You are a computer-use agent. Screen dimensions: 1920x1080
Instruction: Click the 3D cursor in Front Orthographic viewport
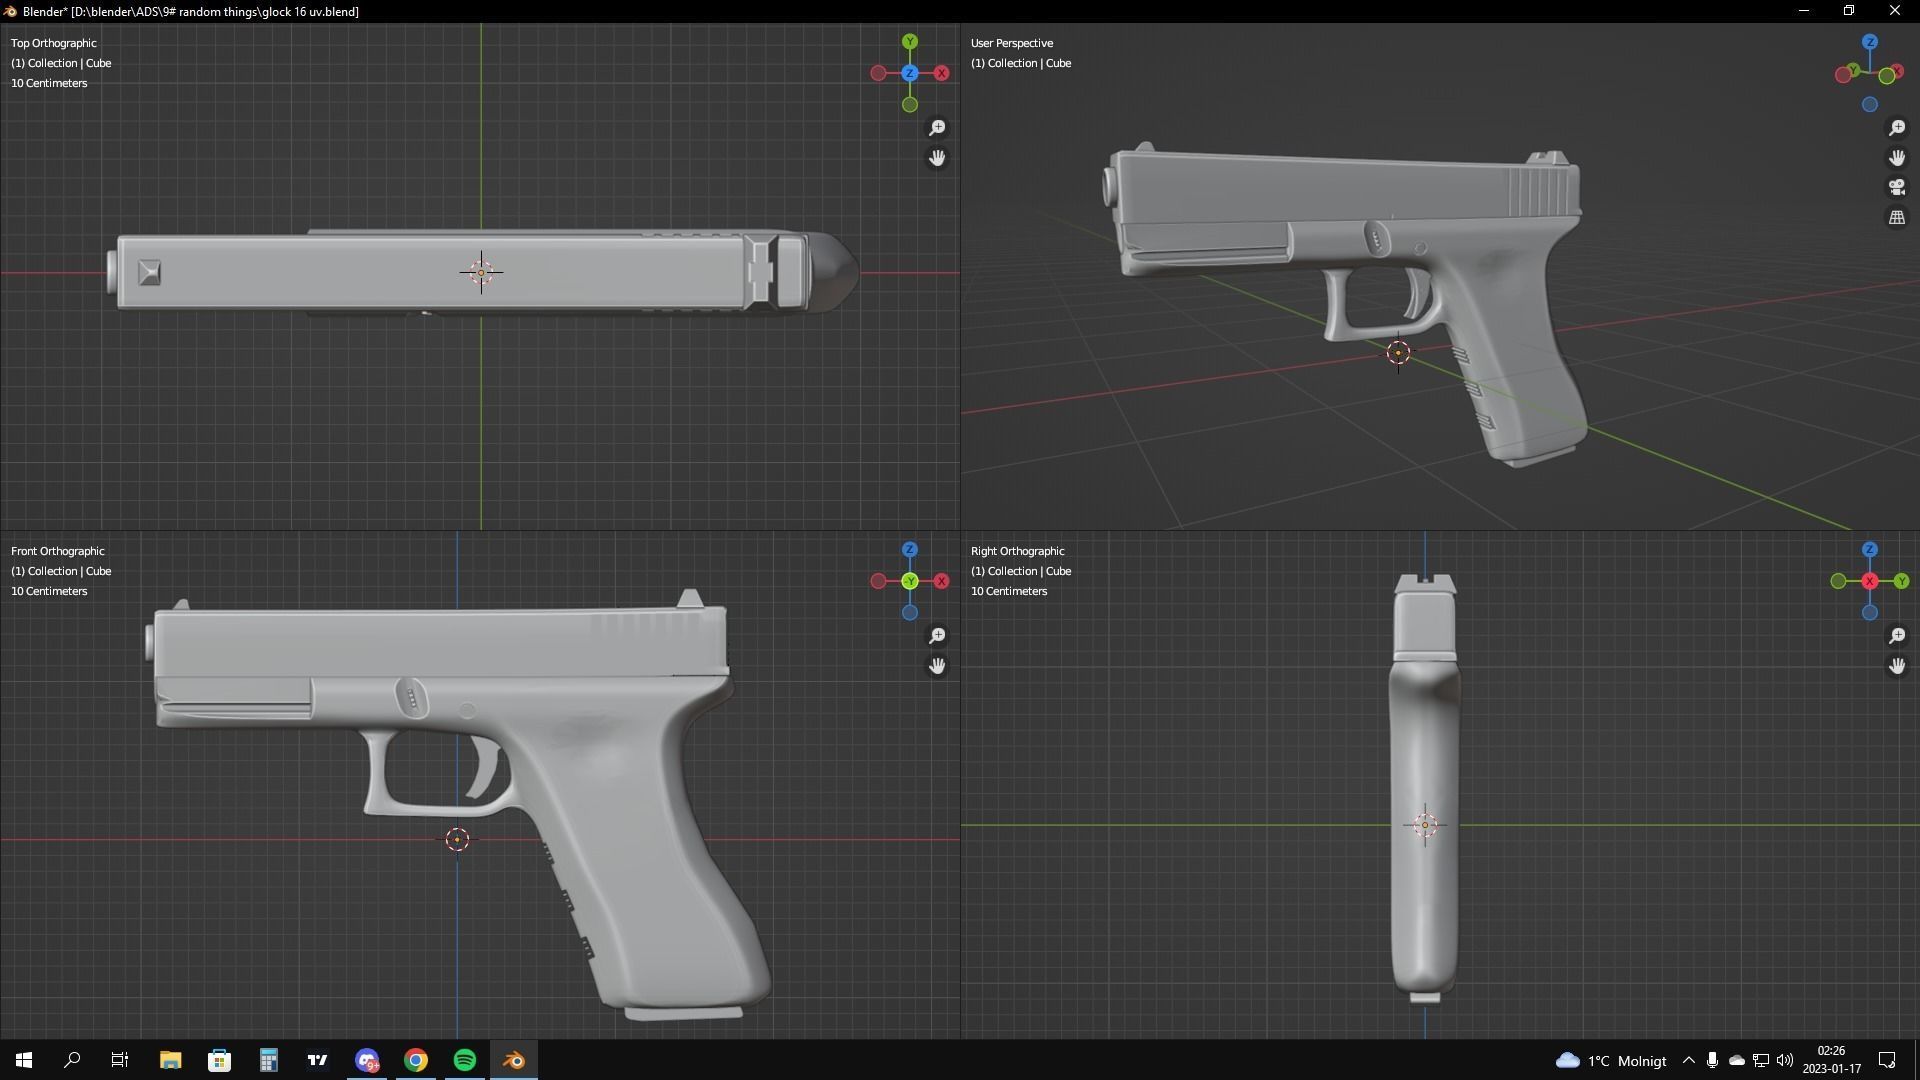point(457,839)
